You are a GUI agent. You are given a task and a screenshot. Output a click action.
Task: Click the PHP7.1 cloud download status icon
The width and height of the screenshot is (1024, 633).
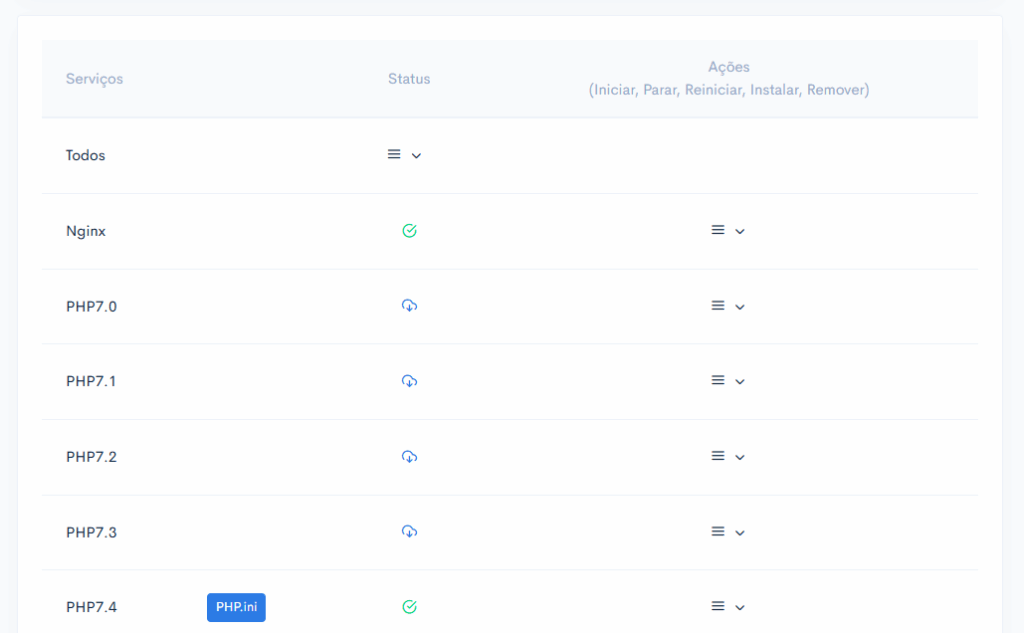click(409, 381)
